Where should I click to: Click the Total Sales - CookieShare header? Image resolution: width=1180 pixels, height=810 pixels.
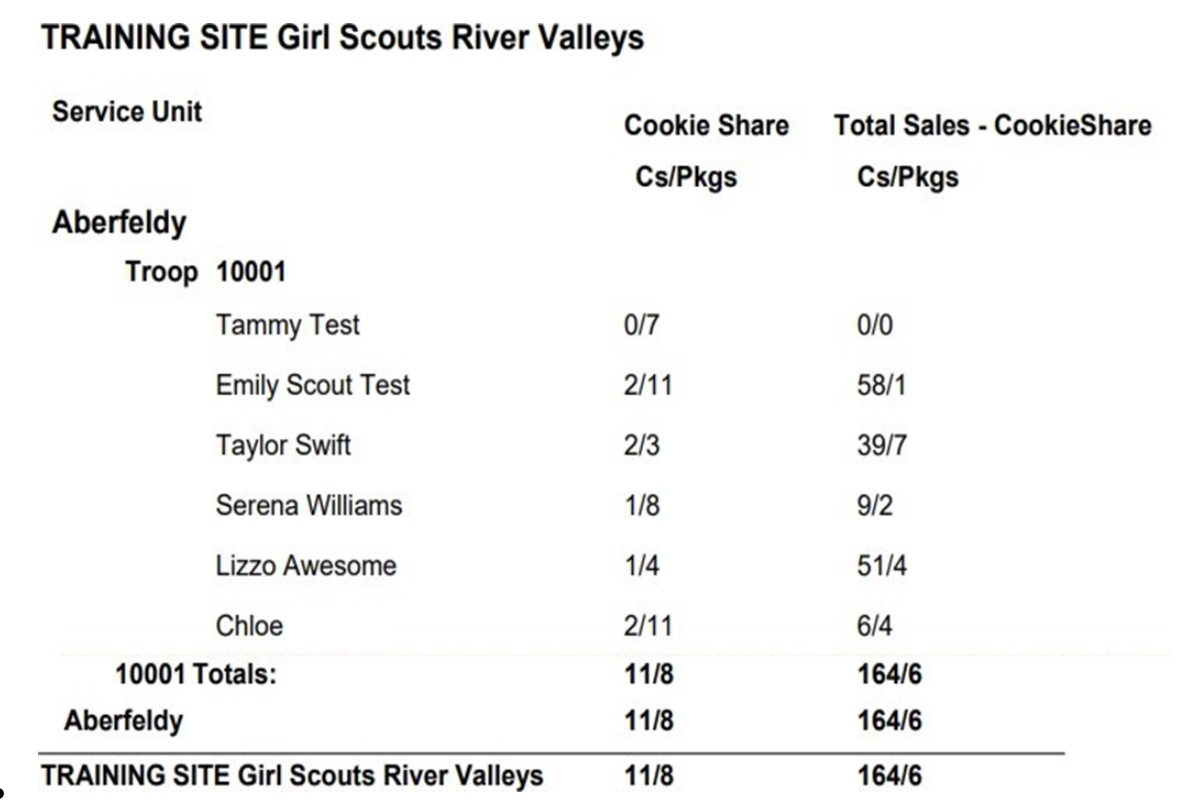(993, 125)
